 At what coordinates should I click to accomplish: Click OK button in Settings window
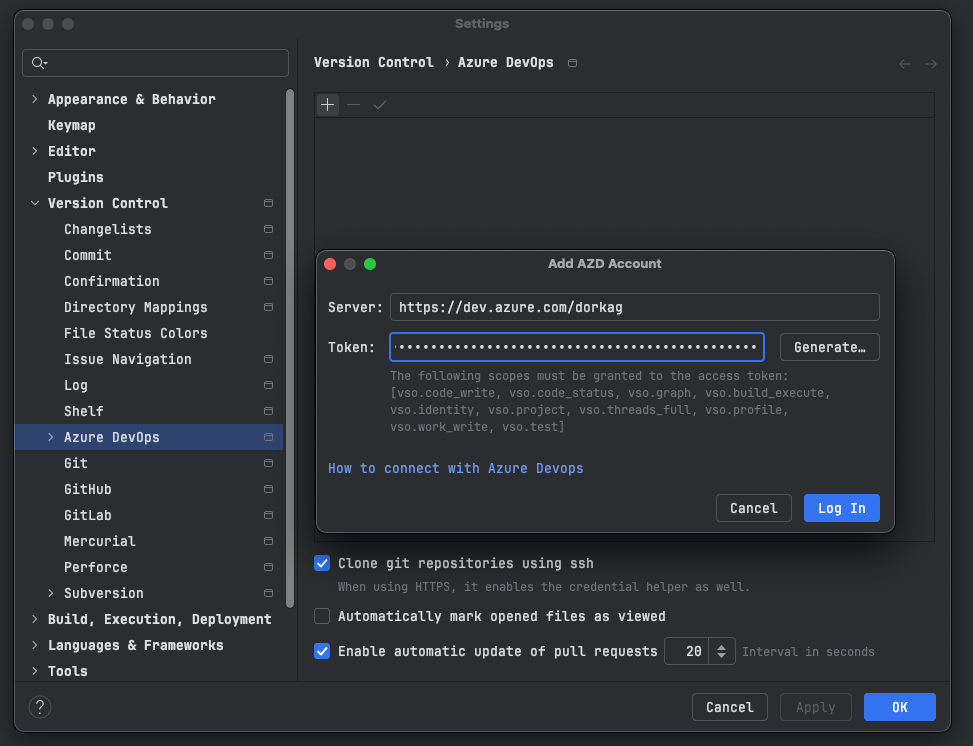[x=900, y=707]
